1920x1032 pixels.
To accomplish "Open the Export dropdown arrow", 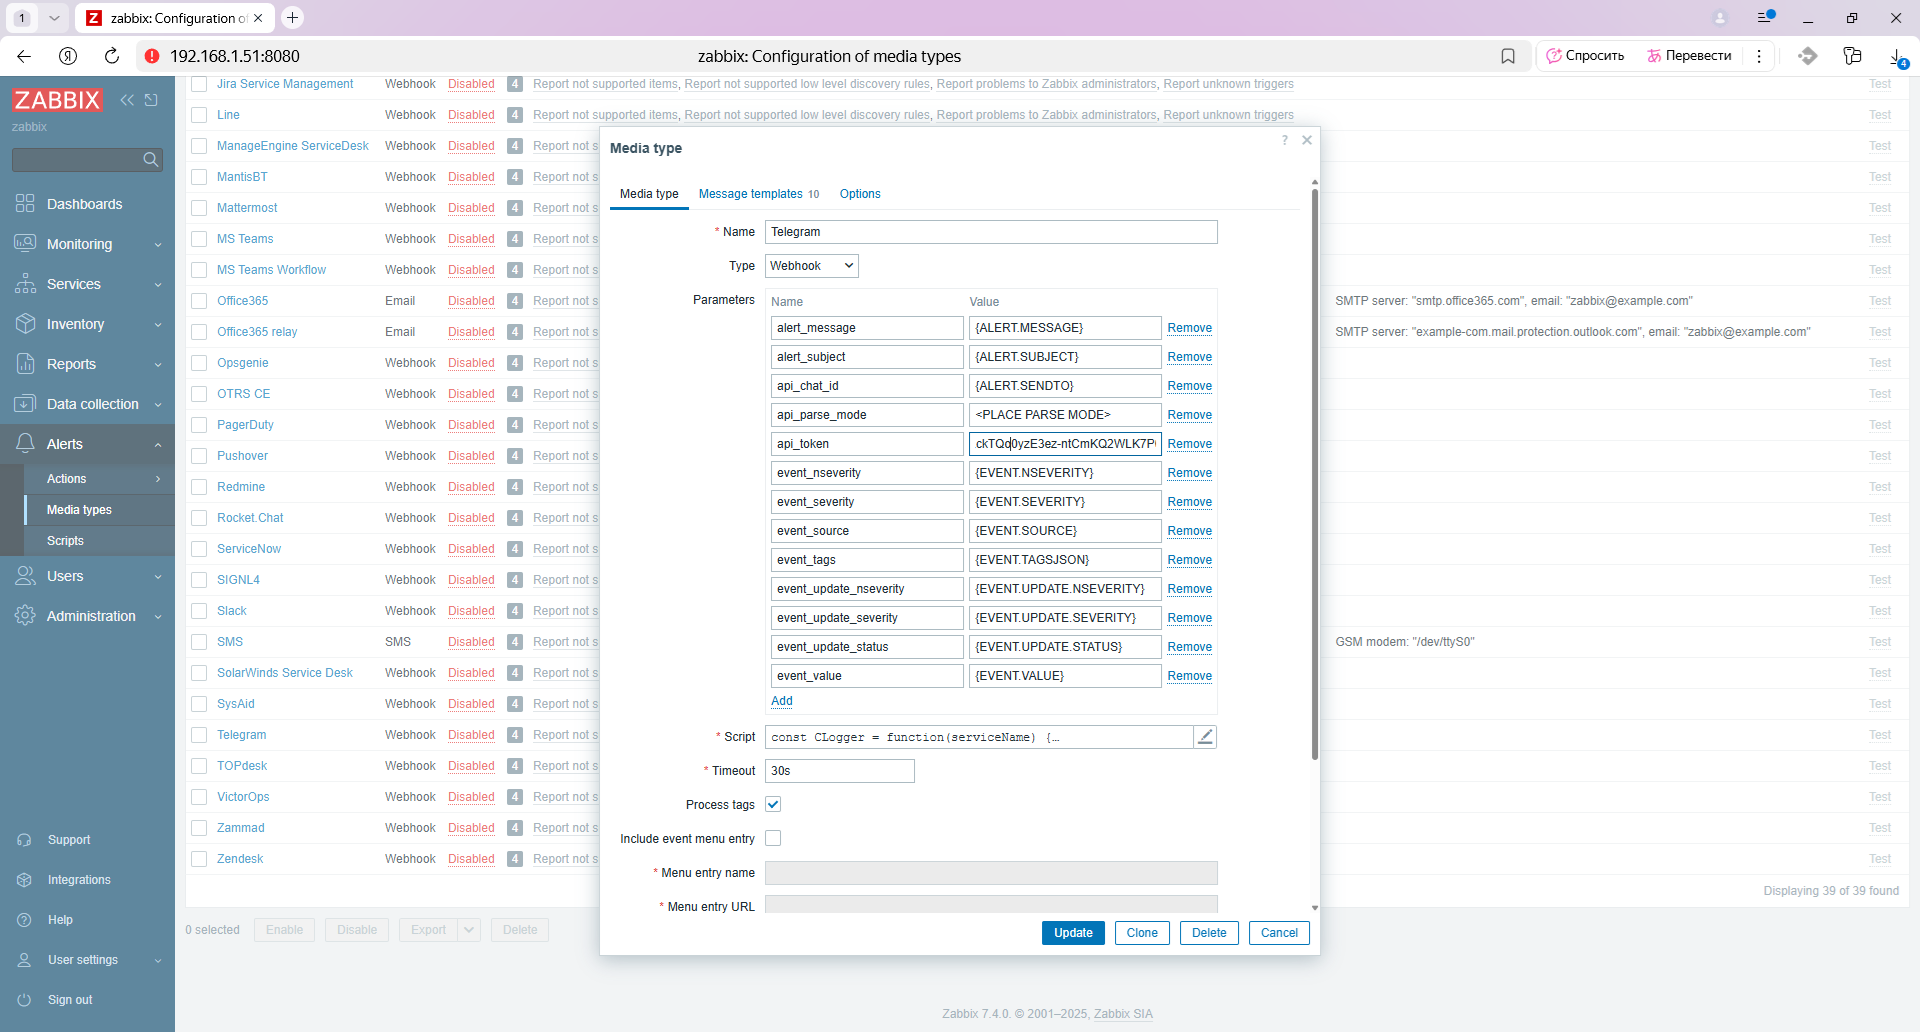I will (469, 930).
